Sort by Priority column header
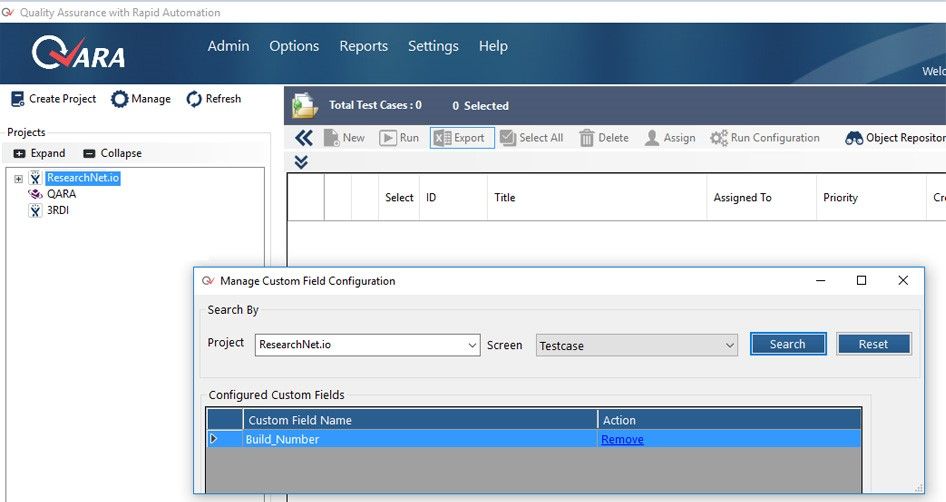 871,197
